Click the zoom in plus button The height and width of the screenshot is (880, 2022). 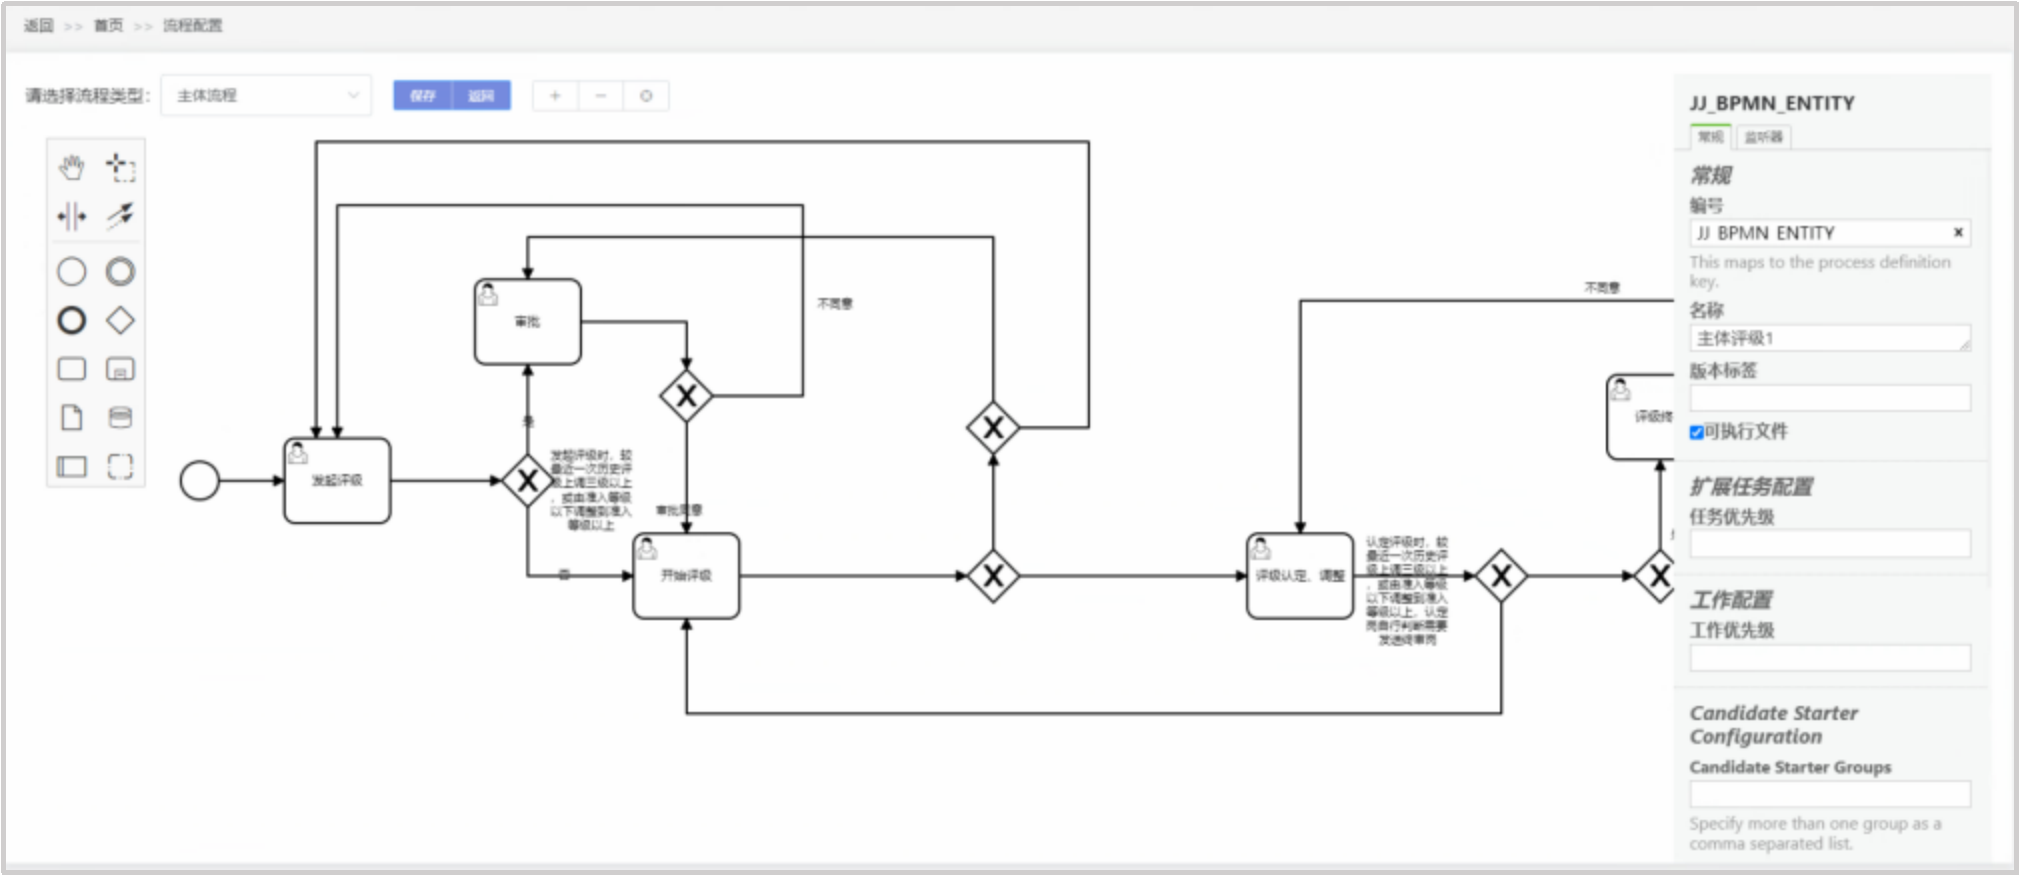[555, 96]
